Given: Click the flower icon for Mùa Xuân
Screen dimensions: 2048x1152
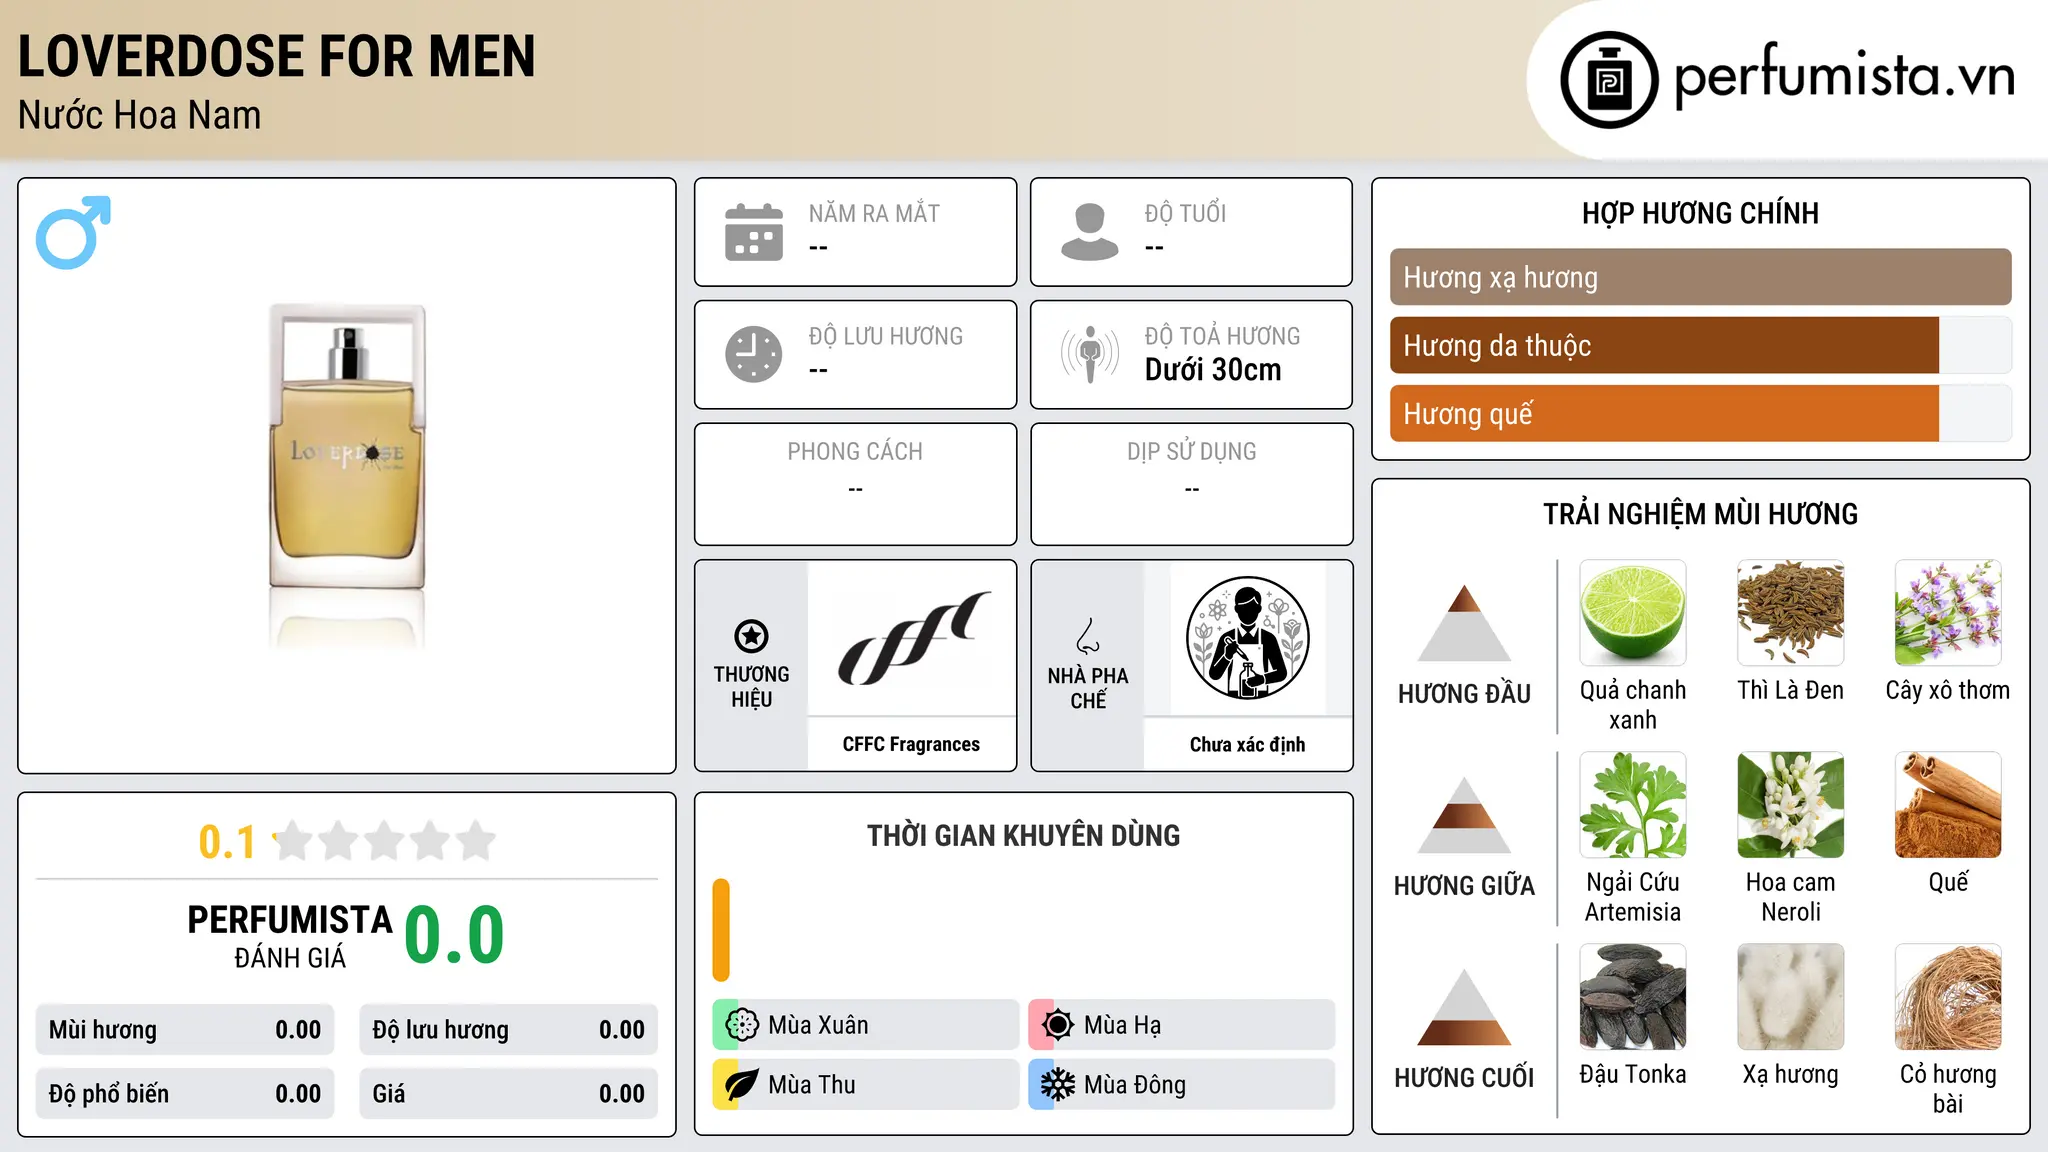Looking at the screenshot, I should [x=741, y=1025].
